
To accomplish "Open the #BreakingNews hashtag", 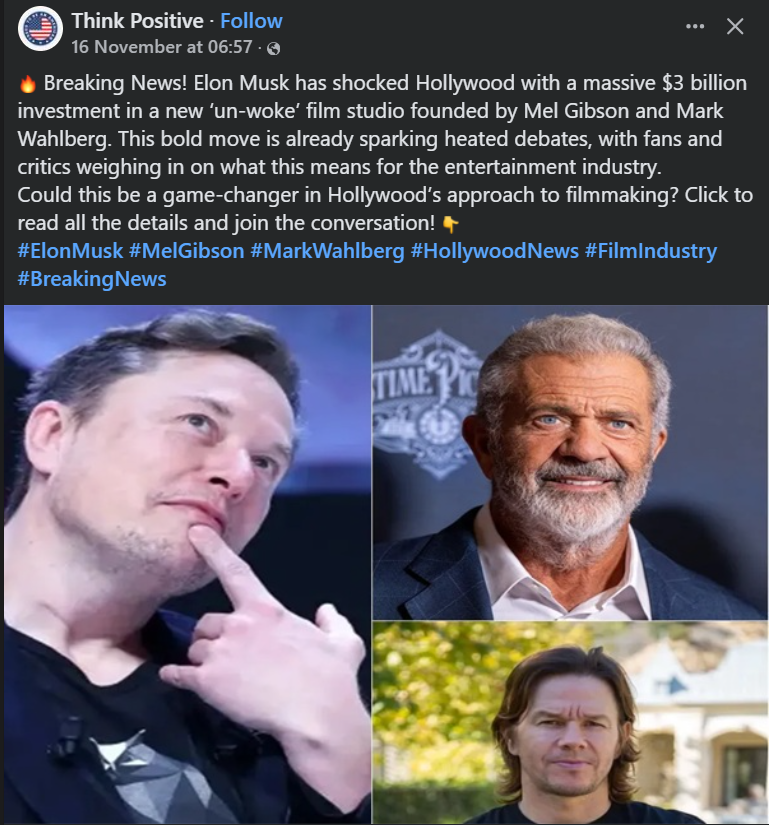I will 92,279.
